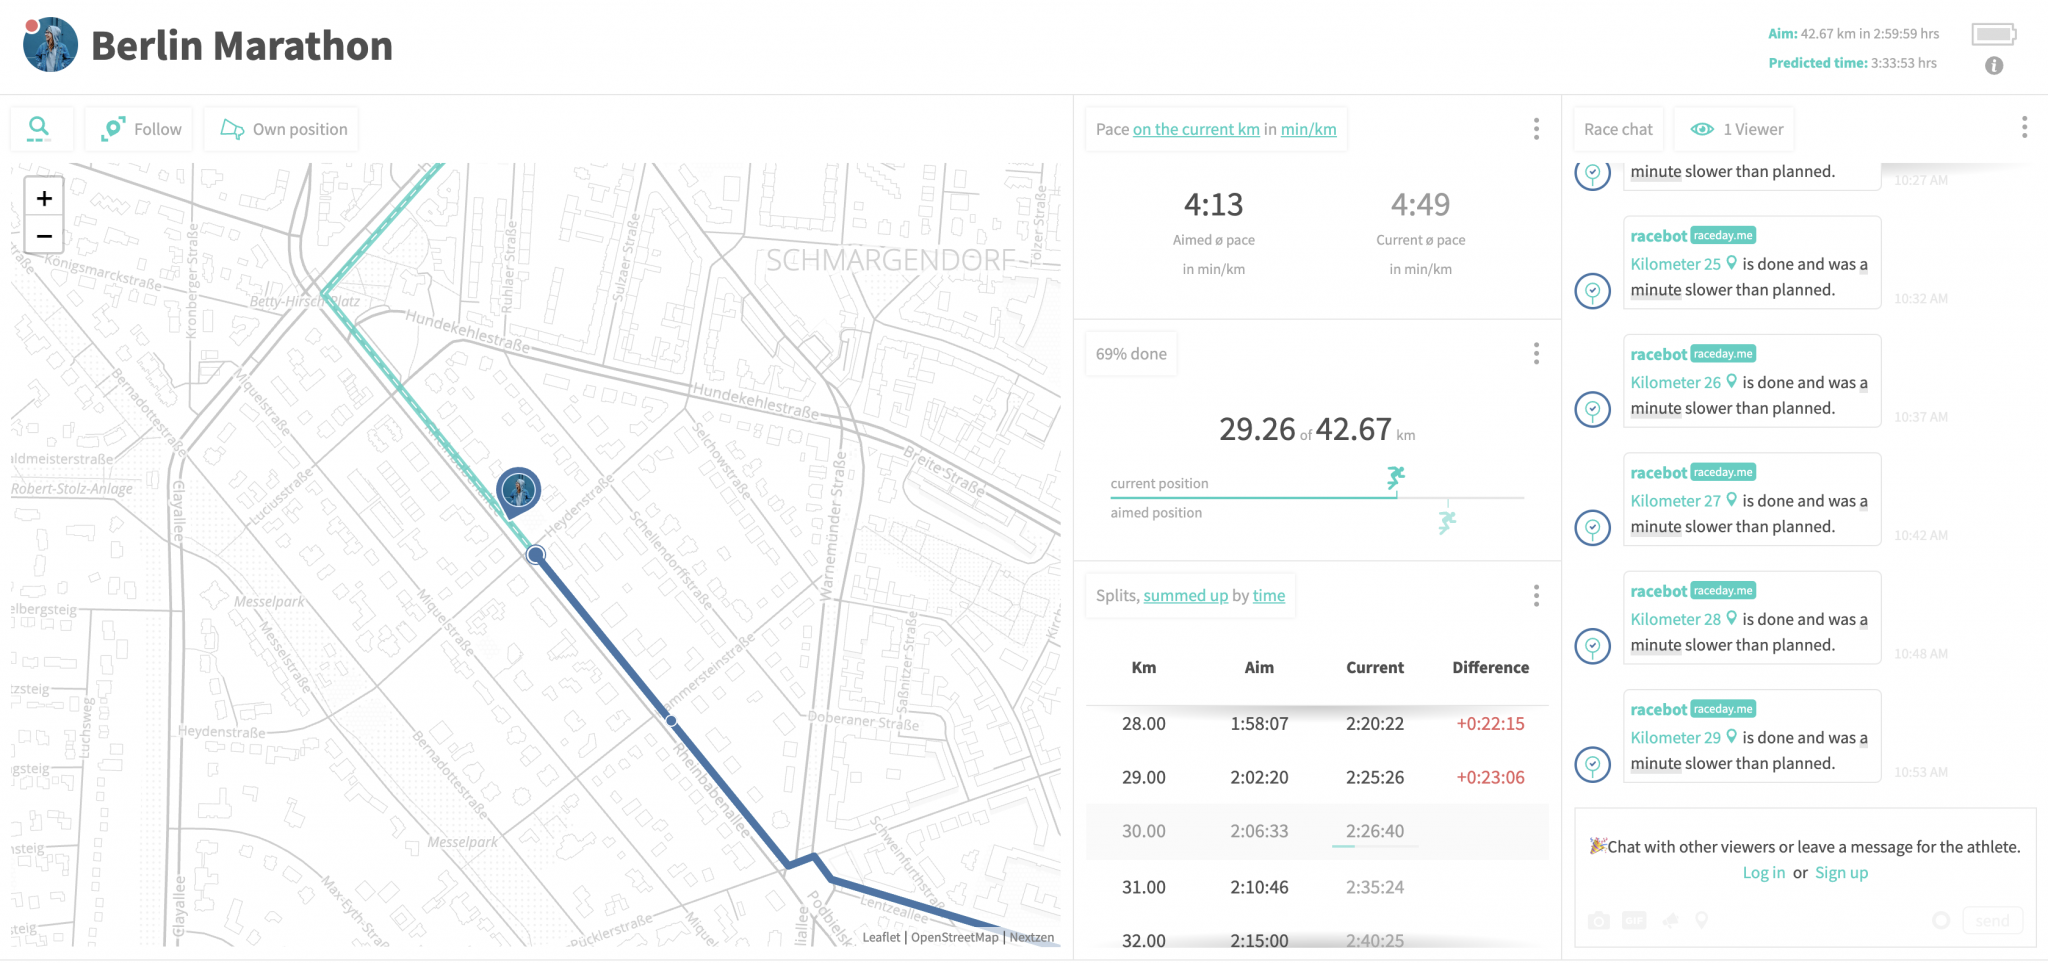Enable Follow mode on the map

(139, 128)
